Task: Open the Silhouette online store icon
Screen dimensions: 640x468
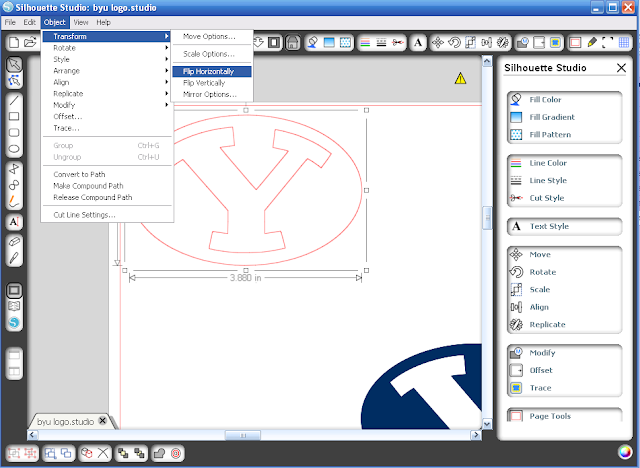Action: pyautogui.click(x=14, y=322)
